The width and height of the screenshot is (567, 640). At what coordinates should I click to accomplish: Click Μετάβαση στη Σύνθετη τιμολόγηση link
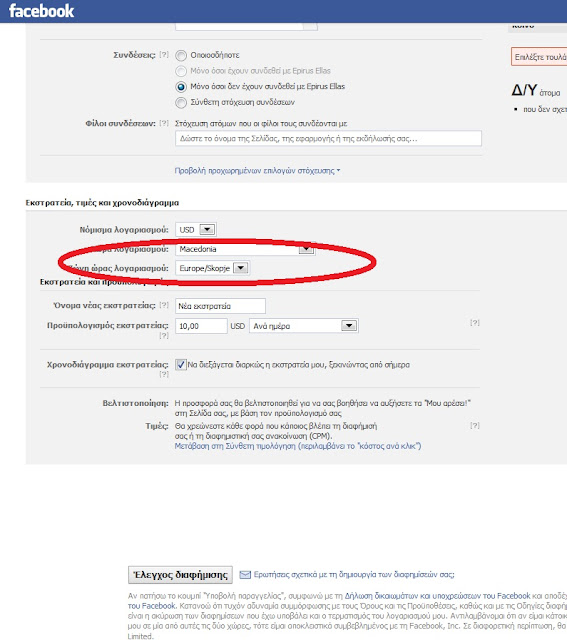point(298,446)
